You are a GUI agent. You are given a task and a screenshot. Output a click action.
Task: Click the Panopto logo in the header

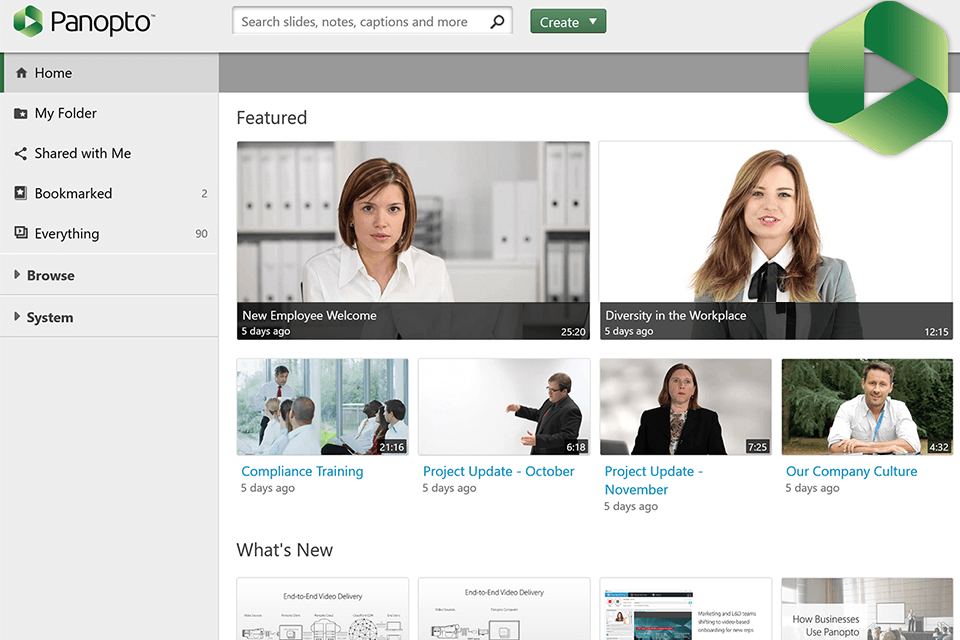pos(84,21)
